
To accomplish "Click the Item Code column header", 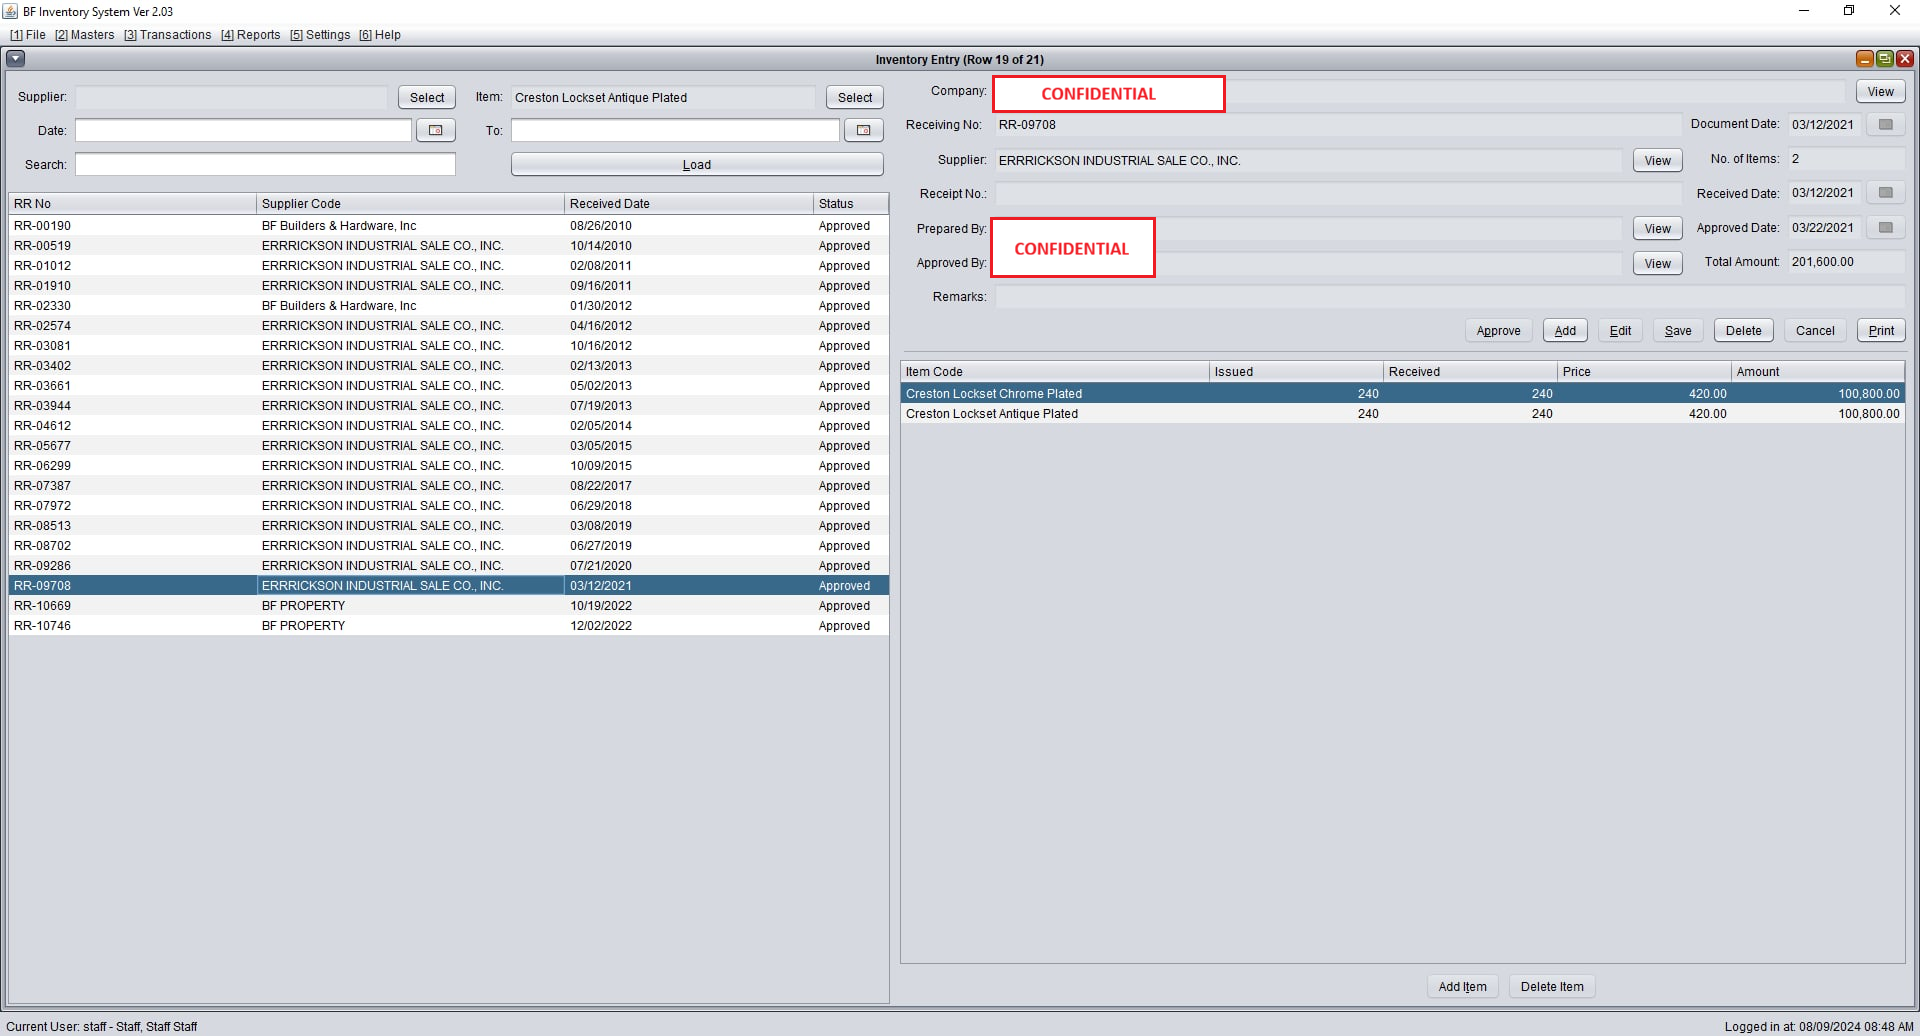I will (x=1055, y=372).
